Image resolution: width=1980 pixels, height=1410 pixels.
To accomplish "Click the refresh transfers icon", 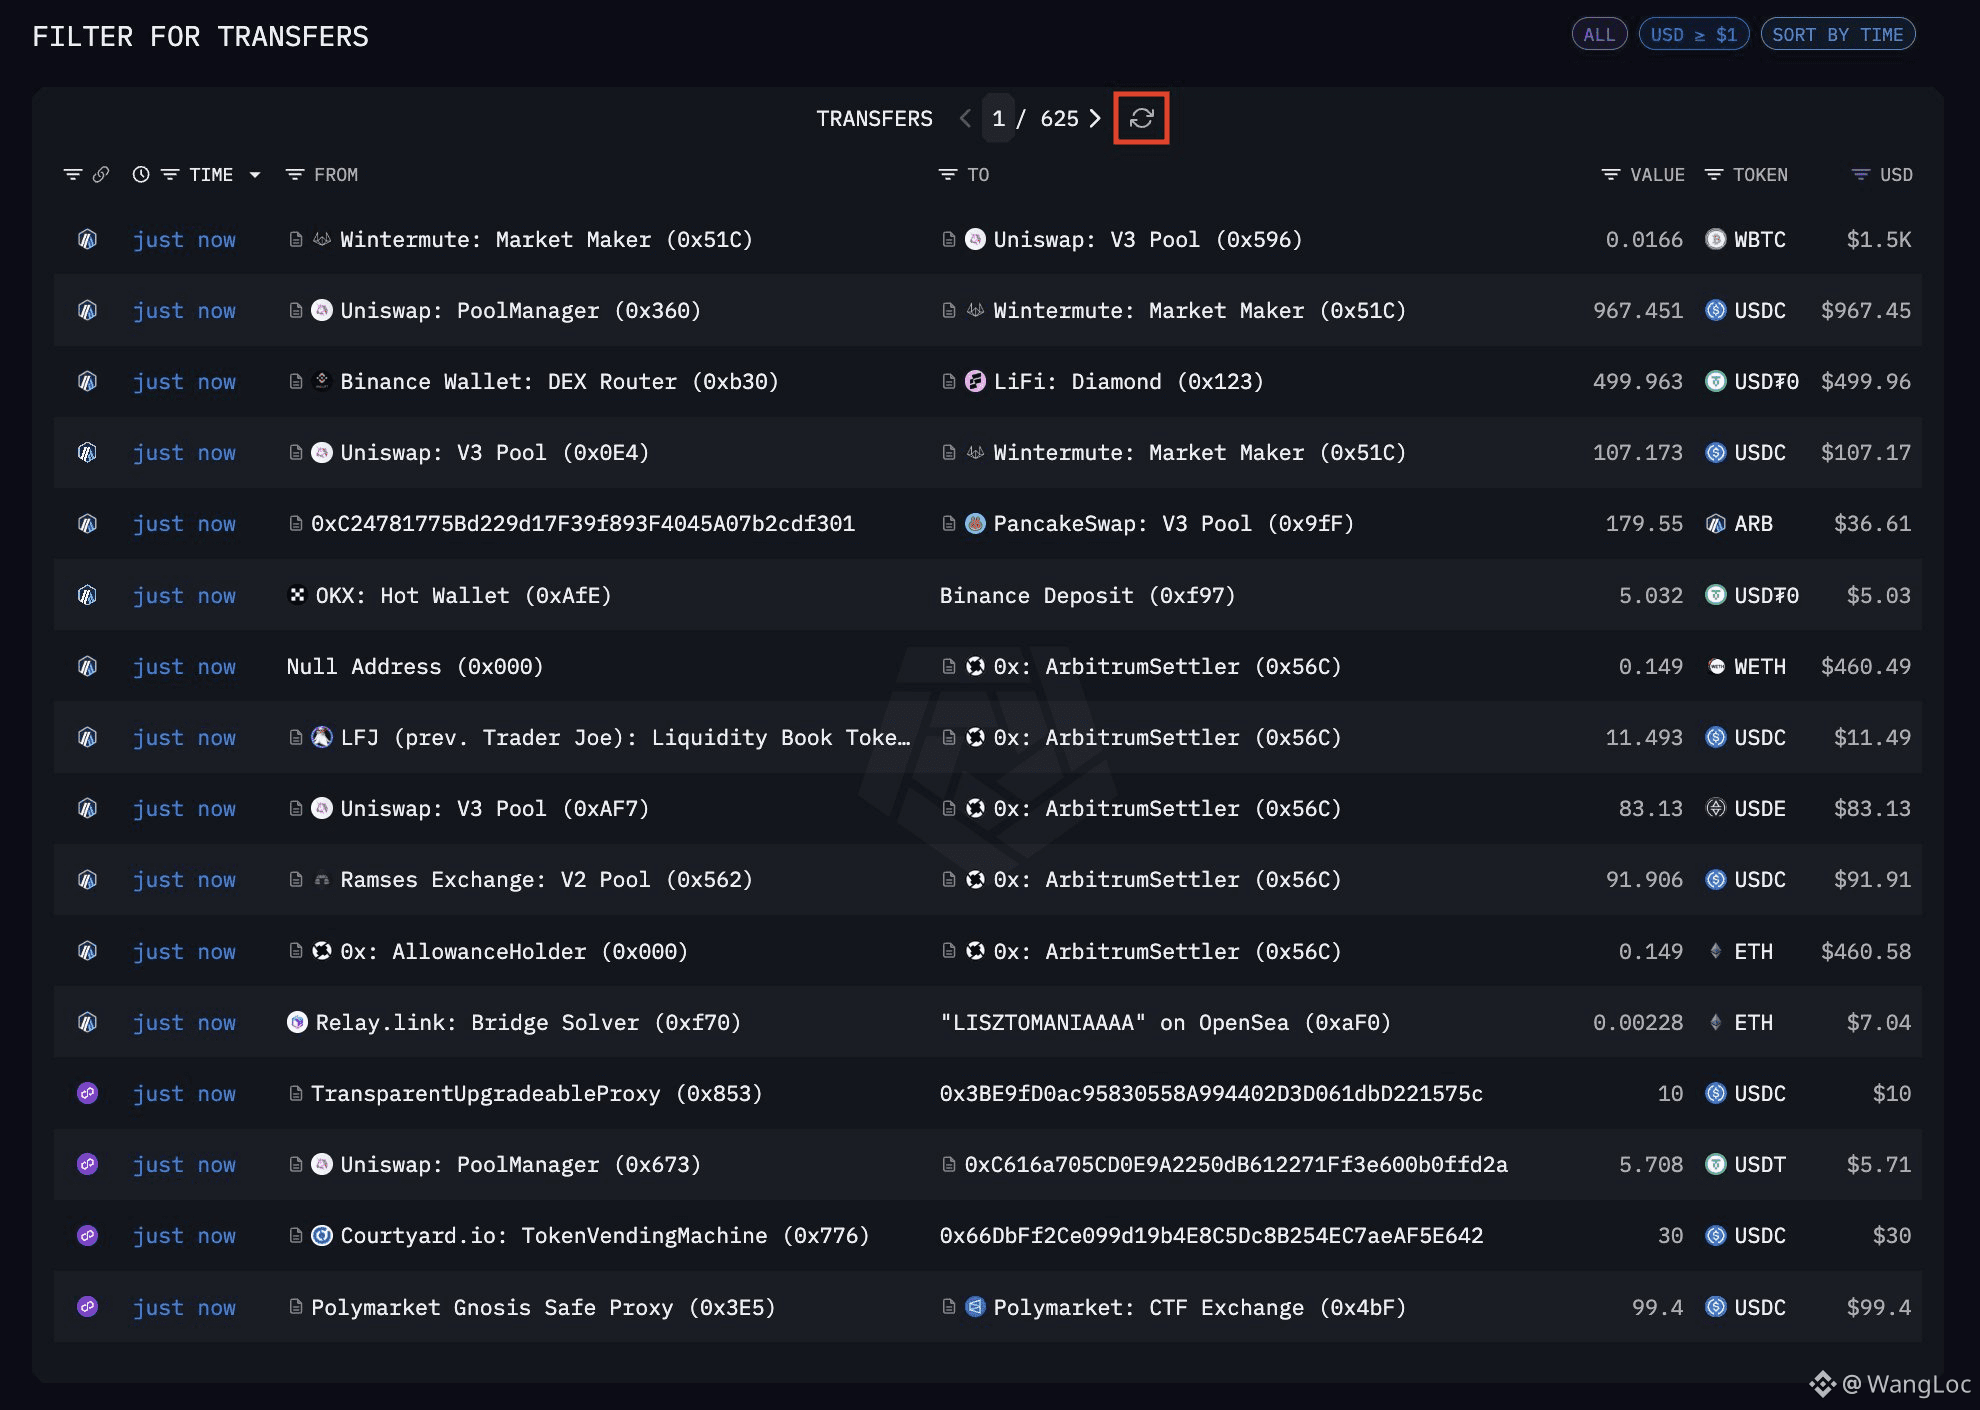I will pos(1141,118).
